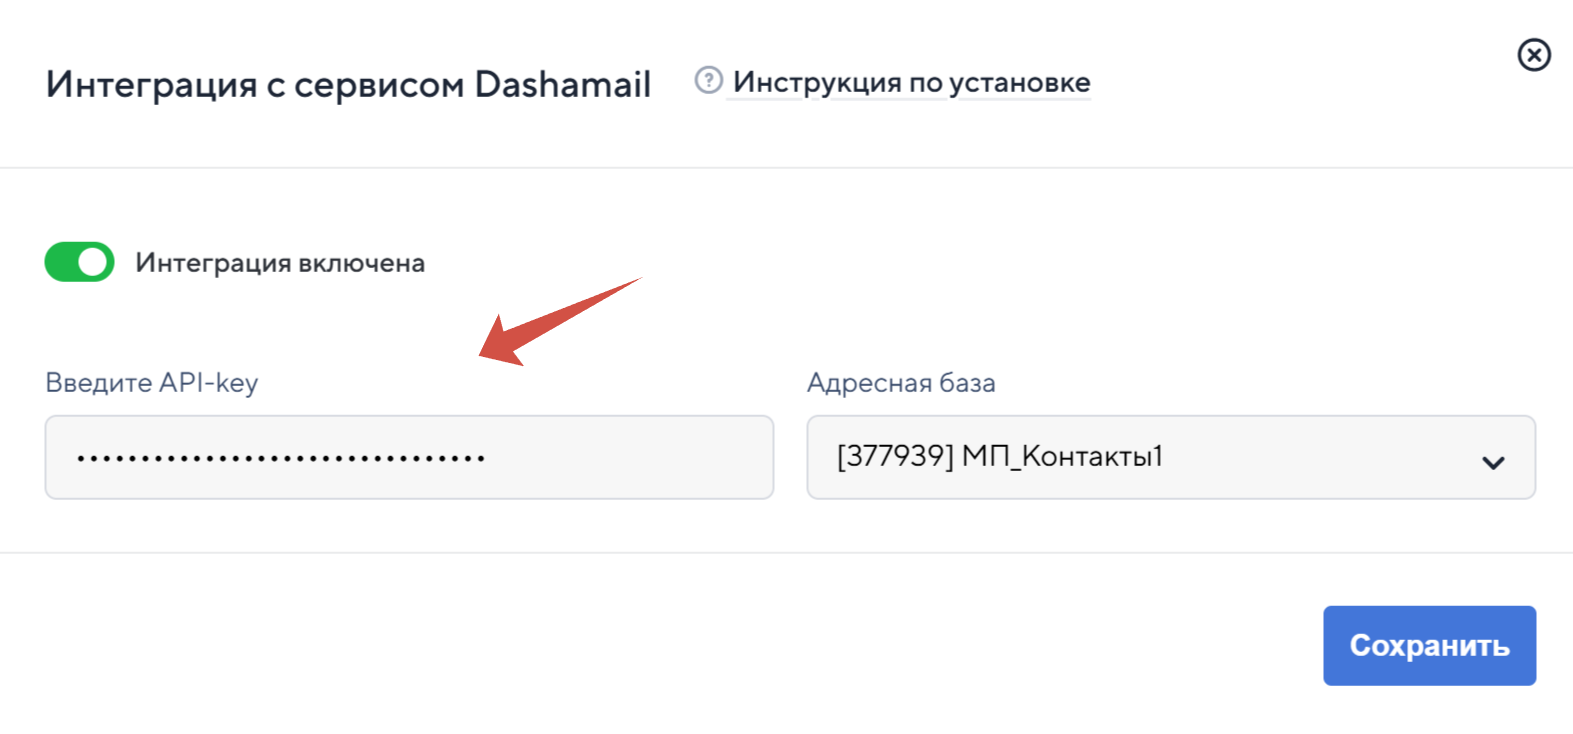Click the empty middle of the address base combo box
The image size is (1573, 734).
point(1320,457)
